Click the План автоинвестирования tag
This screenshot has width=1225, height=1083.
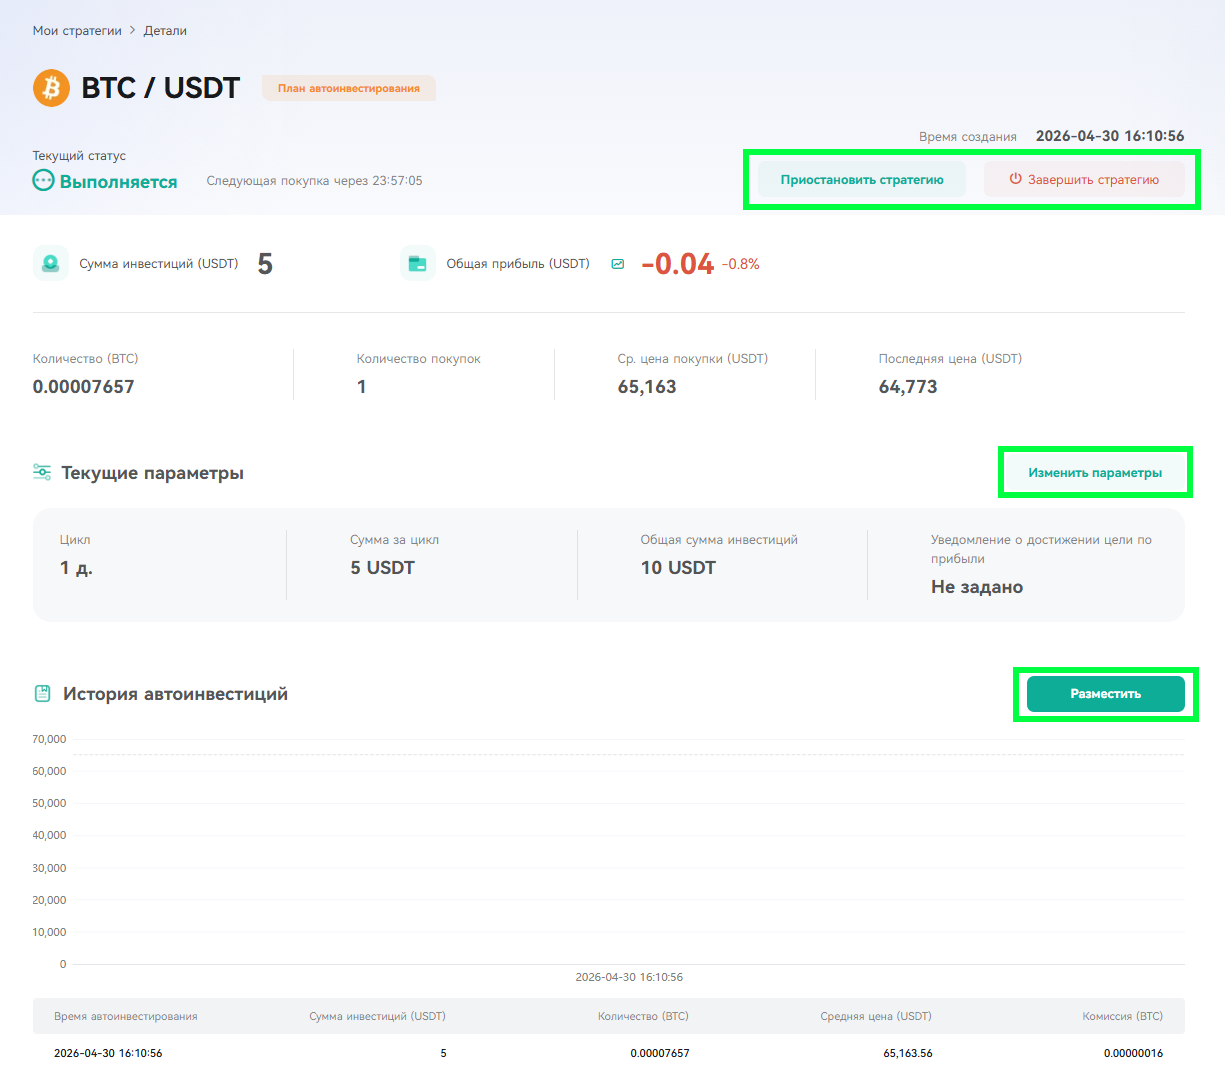click(x=349, y=88)
